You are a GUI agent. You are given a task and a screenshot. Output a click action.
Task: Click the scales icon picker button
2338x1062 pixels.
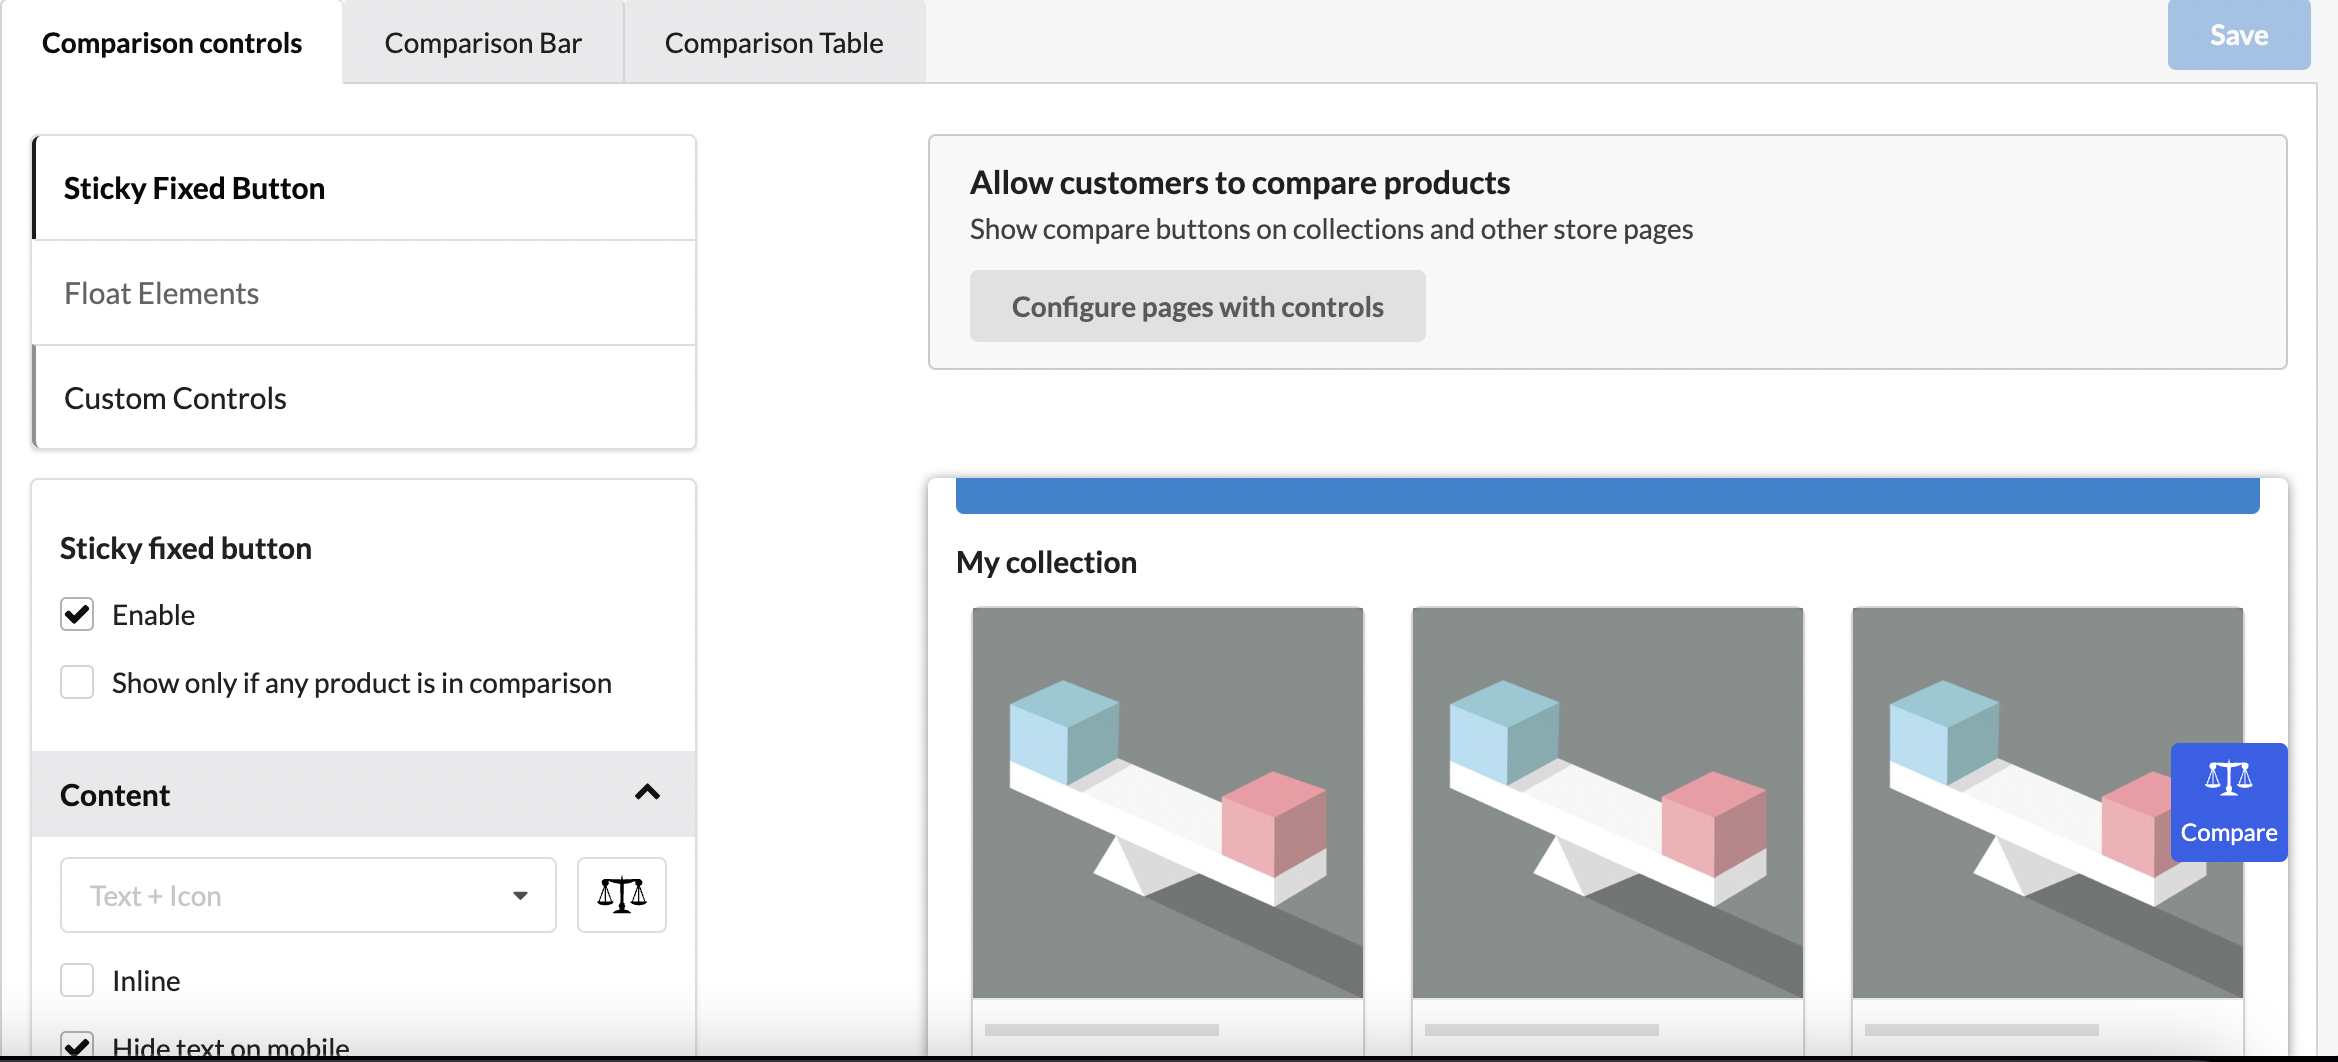click(621, 895)
